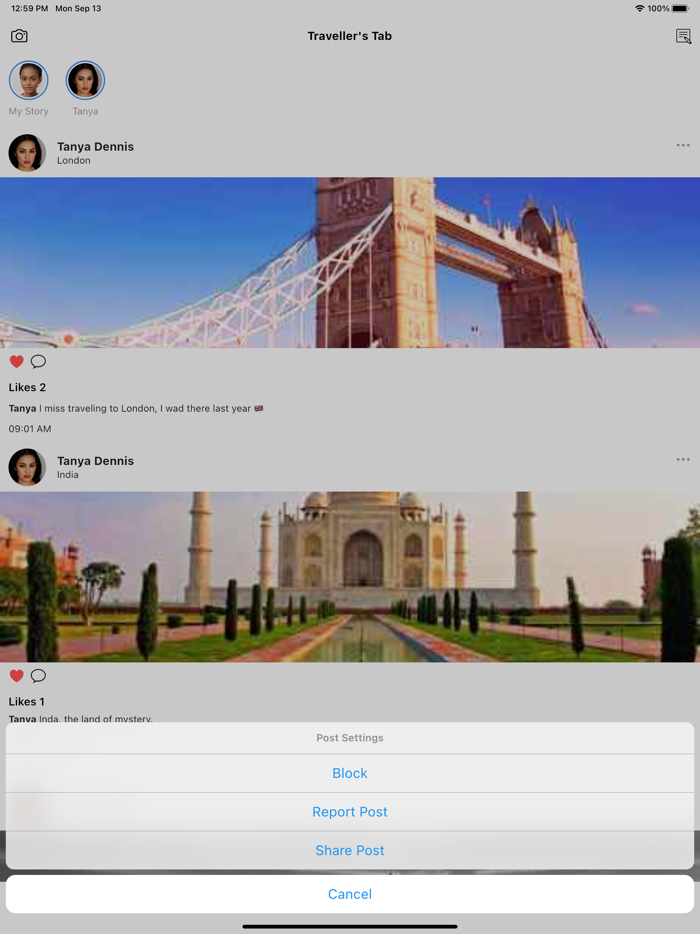Image resolution: width=700 pixels, height=934 pixels.
Task: Tap the Likes 1 count
Action: tap(27, 702)
